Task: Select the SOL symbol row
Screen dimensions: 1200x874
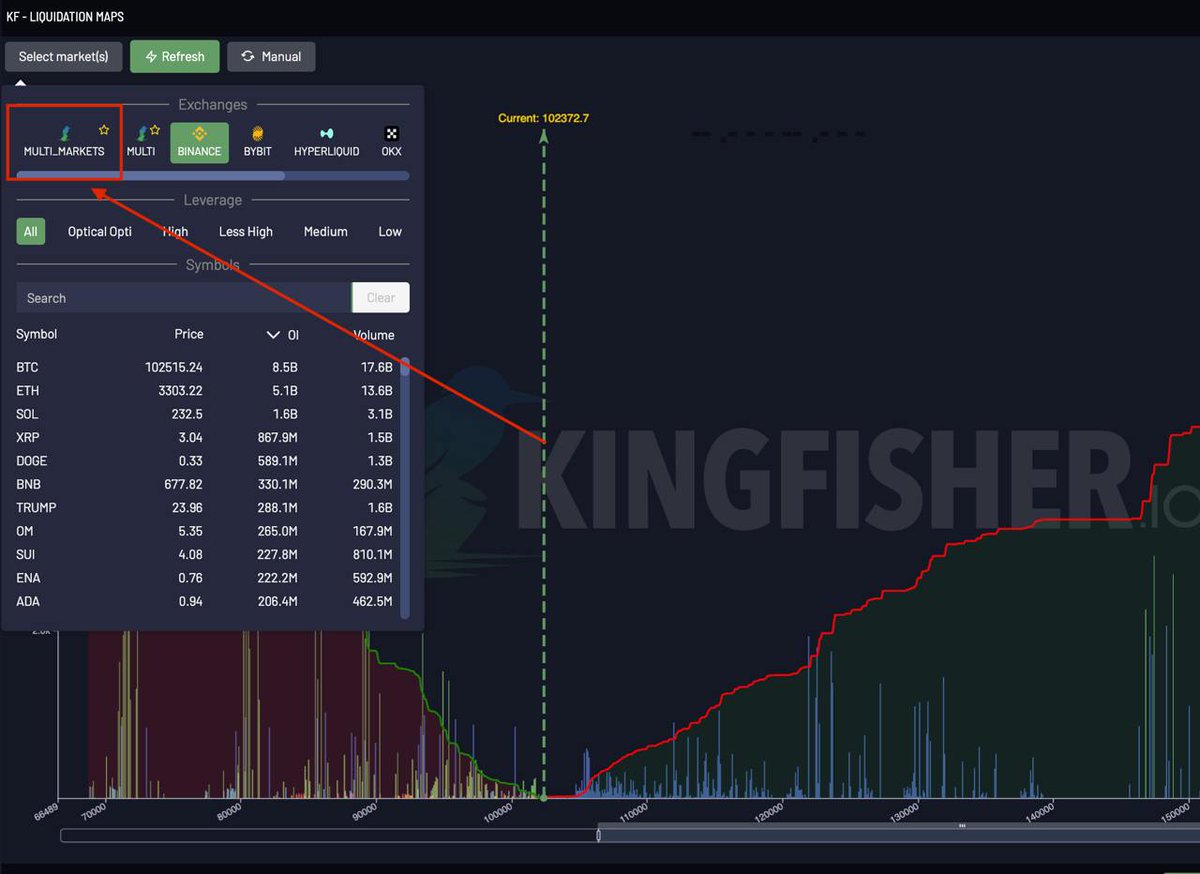Action: pos(206,414)
